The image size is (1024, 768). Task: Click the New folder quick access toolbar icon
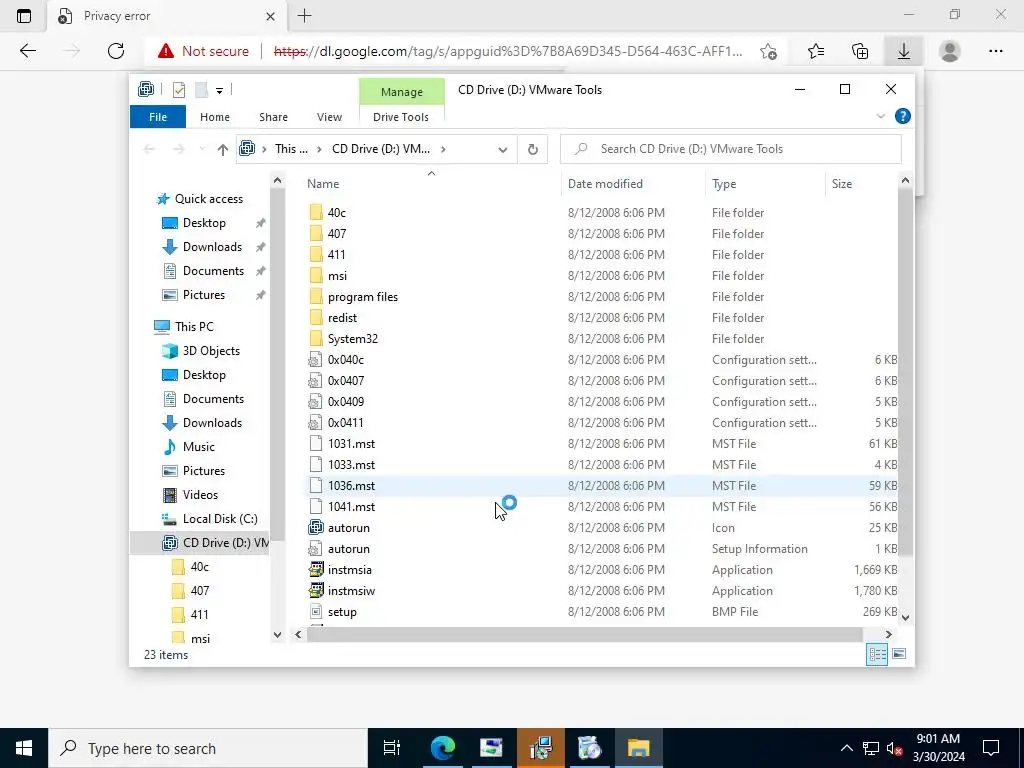(201, 90)
